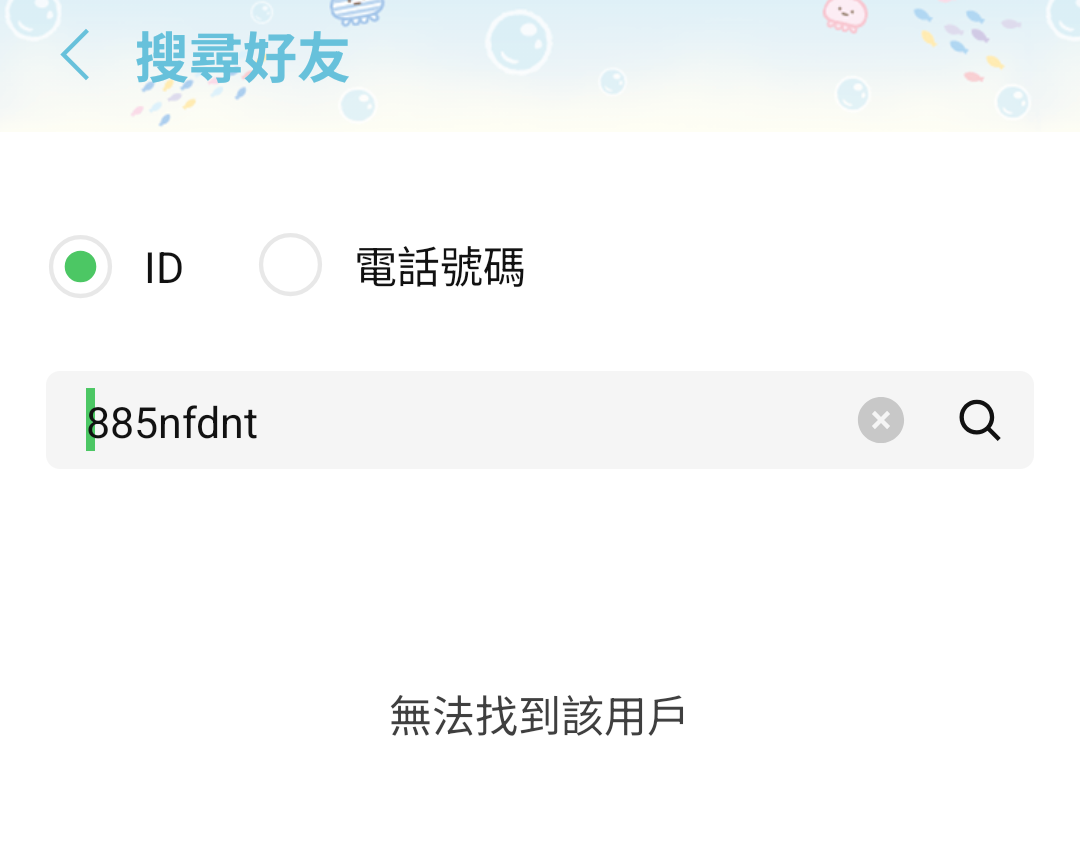Image resolution: width=1080 pixels, height=849 pixels.
Task: Tap the bubble below the pink jellyfish
Action: [853, 94]
